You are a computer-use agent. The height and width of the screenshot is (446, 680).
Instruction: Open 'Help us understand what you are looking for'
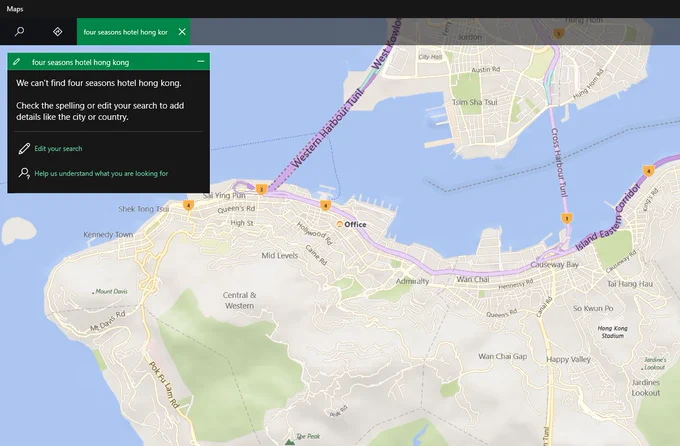click(101, 174)
